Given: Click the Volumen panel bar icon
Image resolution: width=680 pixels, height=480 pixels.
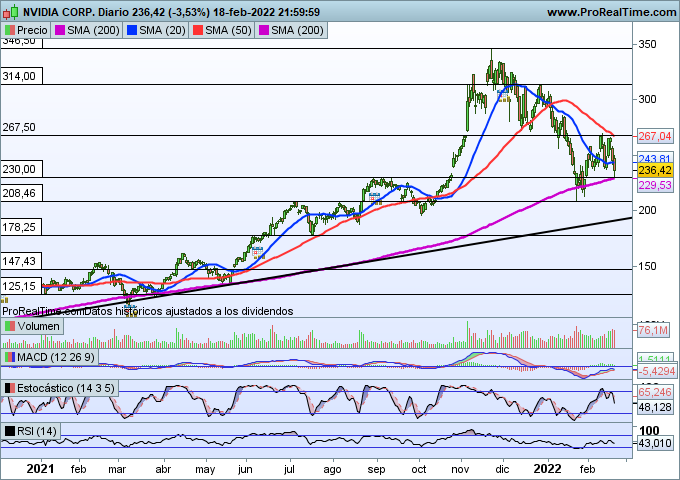Looking at the screenshot, I should point(9,326).
